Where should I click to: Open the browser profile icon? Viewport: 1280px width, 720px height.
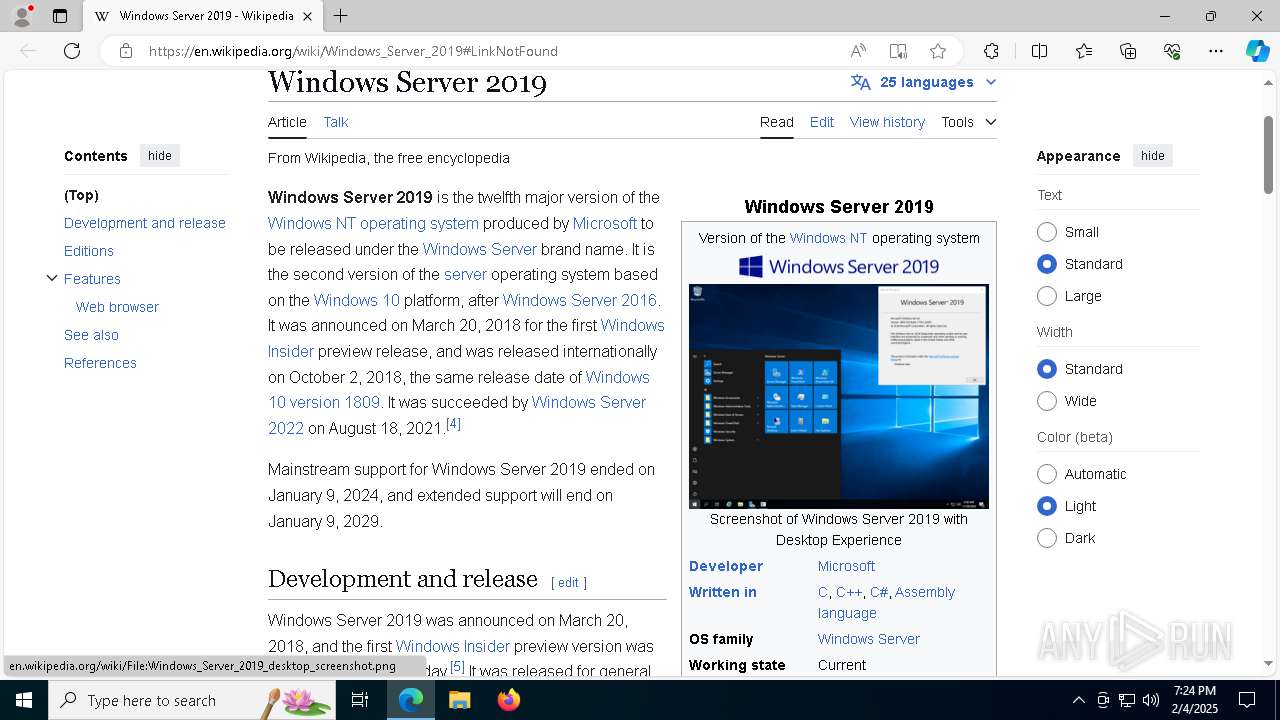(x=22, y=16)
